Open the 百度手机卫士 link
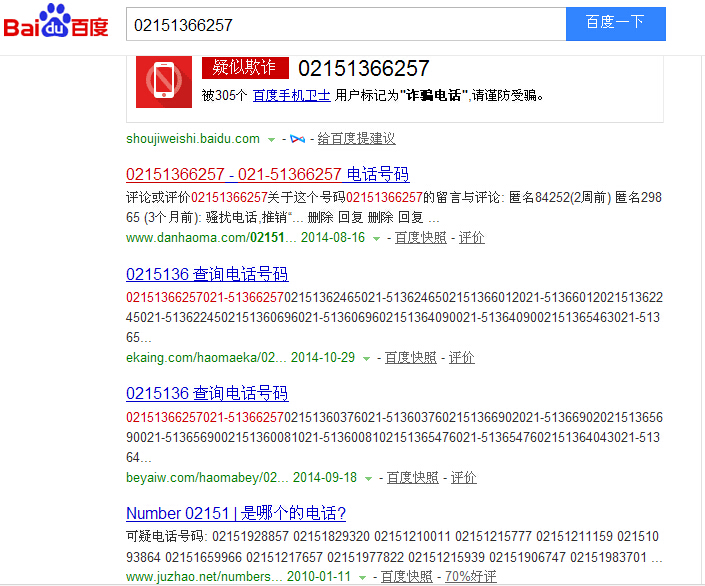 pos(291,95)
